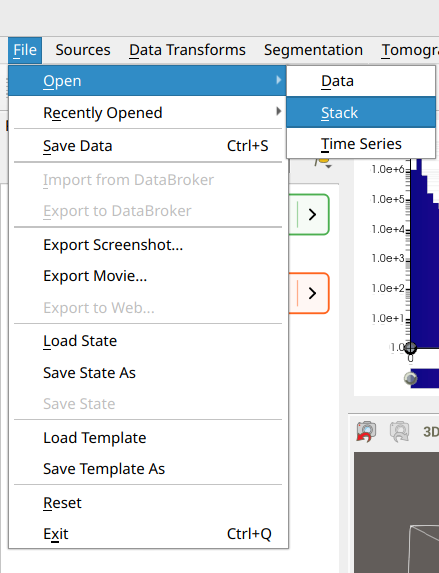Select Export Screenshot... menu item
The width and height of the screenshot is (439, 573).
pos(147,245)
